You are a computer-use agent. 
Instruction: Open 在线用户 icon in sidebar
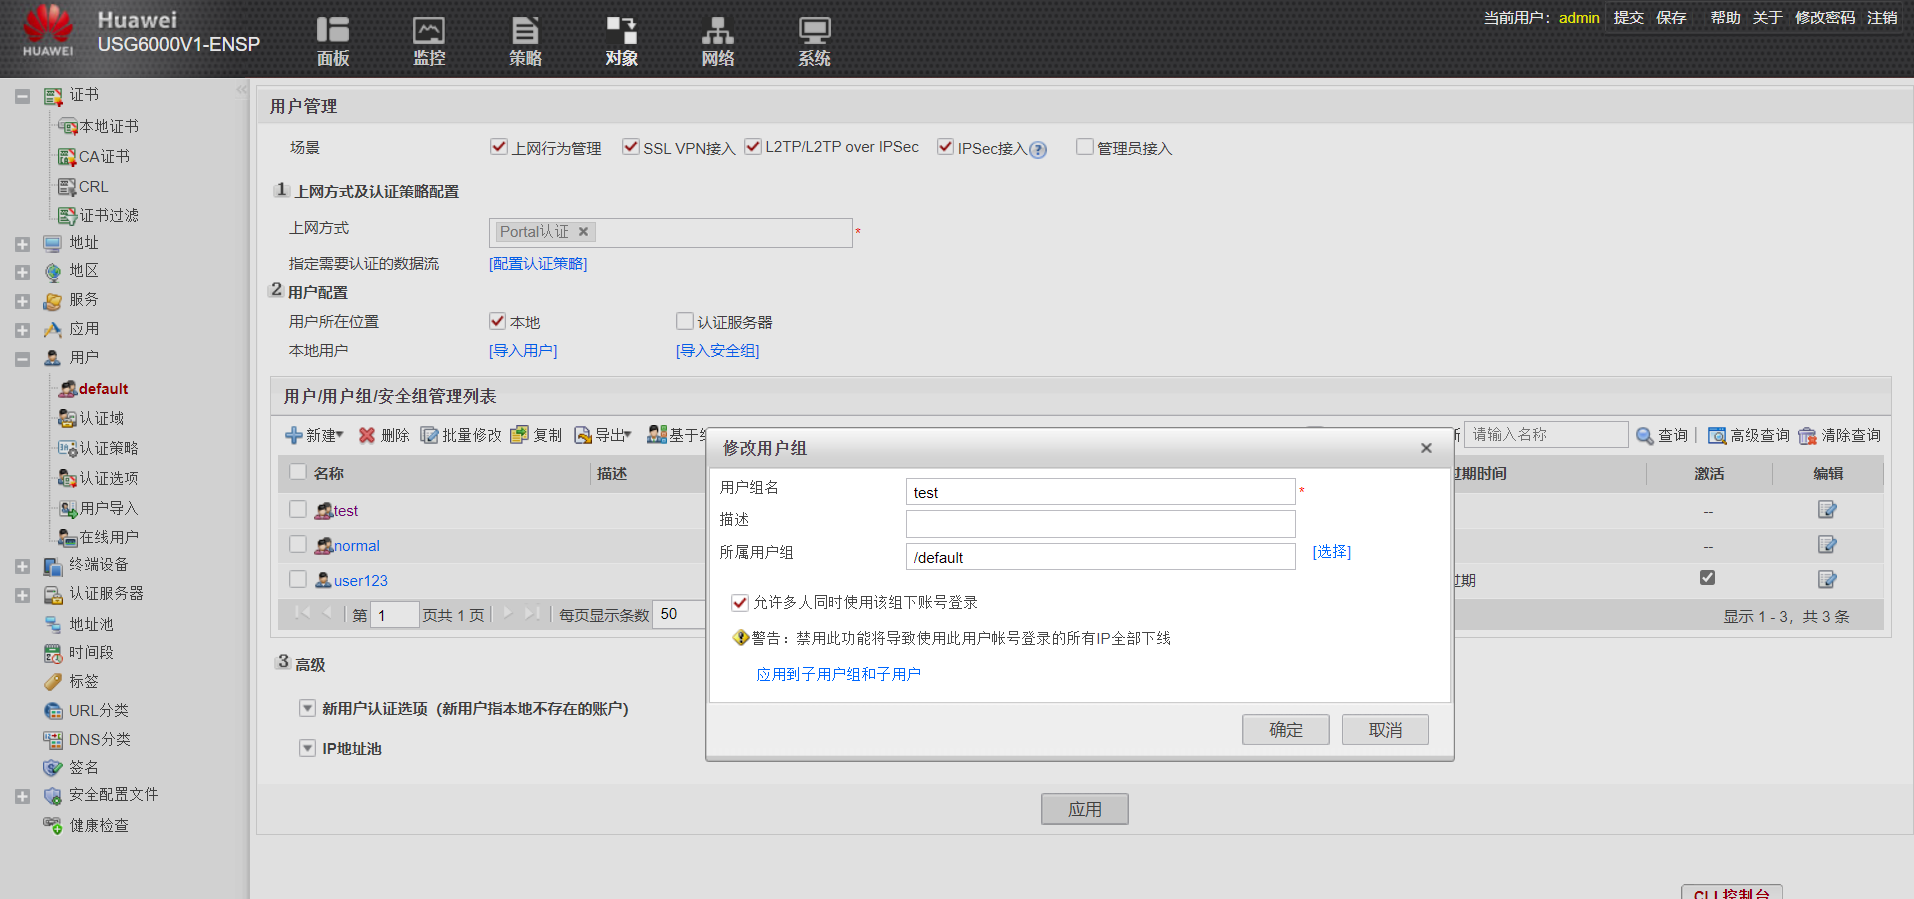67,538
